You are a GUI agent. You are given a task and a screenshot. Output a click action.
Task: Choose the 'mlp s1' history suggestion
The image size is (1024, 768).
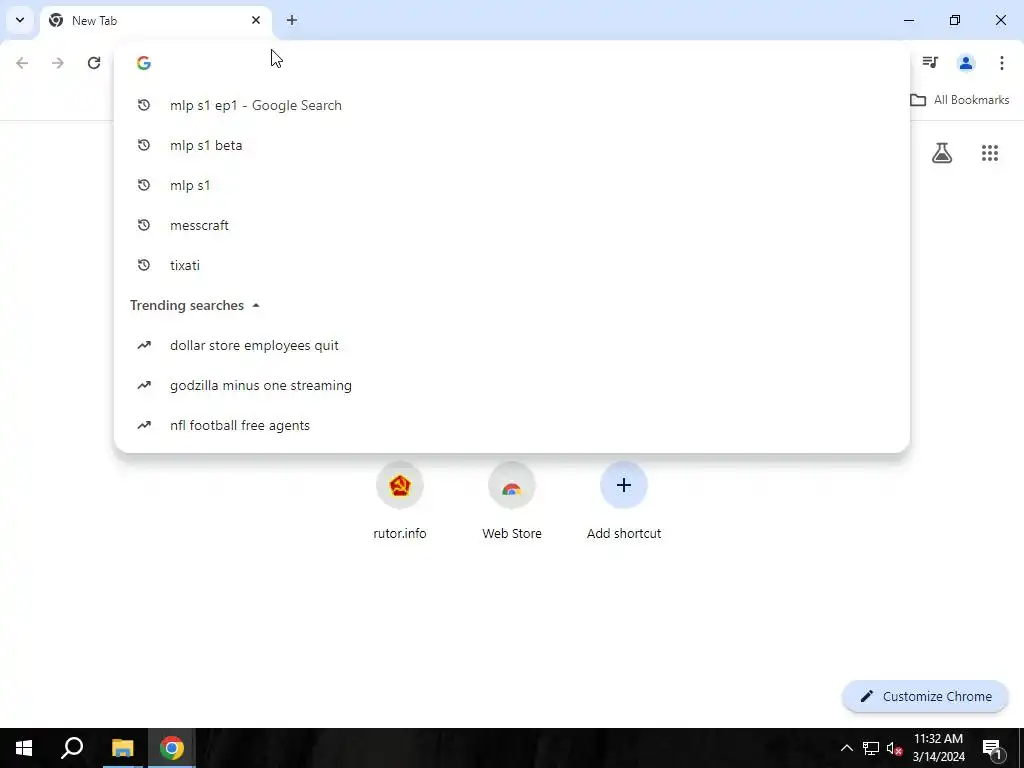click(511, 185)
